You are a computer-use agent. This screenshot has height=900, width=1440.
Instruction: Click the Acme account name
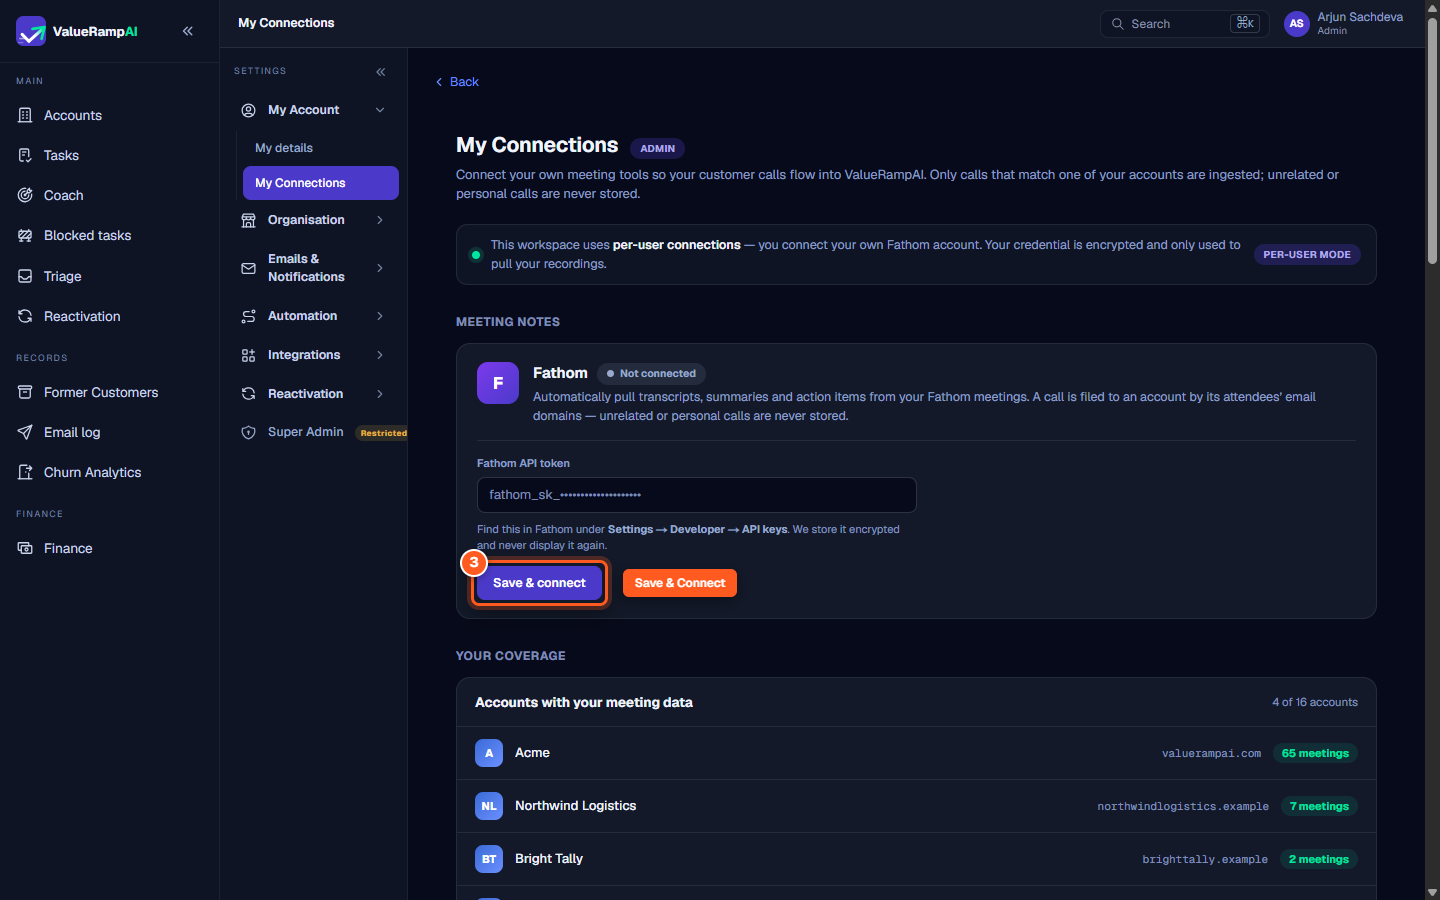point(532,753)
